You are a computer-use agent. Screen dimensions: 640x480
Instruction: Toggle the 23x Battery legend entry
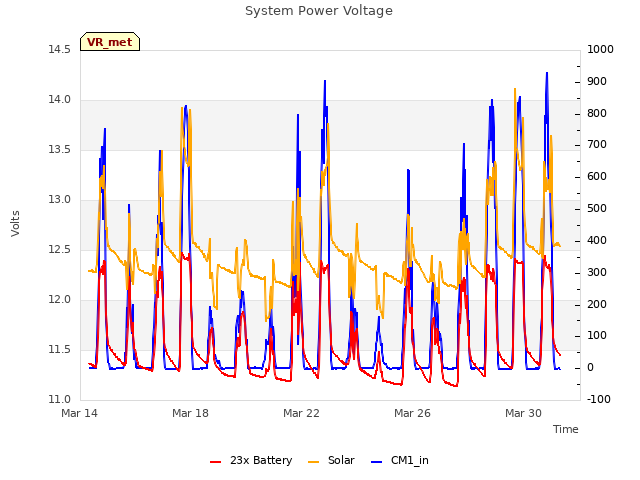[251, 460]
